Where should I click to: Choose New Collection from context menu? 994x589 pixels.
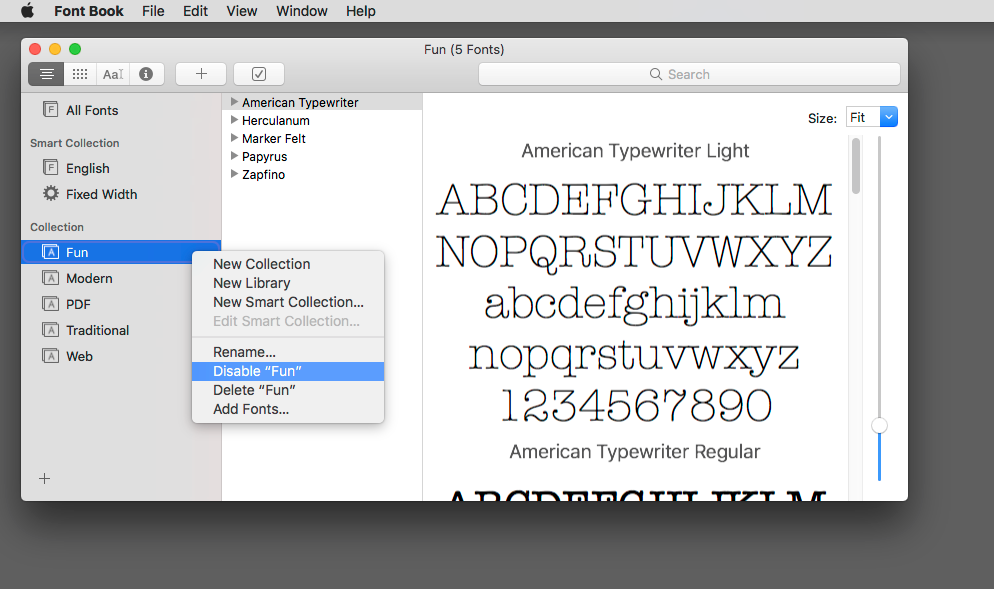(288, 264)
